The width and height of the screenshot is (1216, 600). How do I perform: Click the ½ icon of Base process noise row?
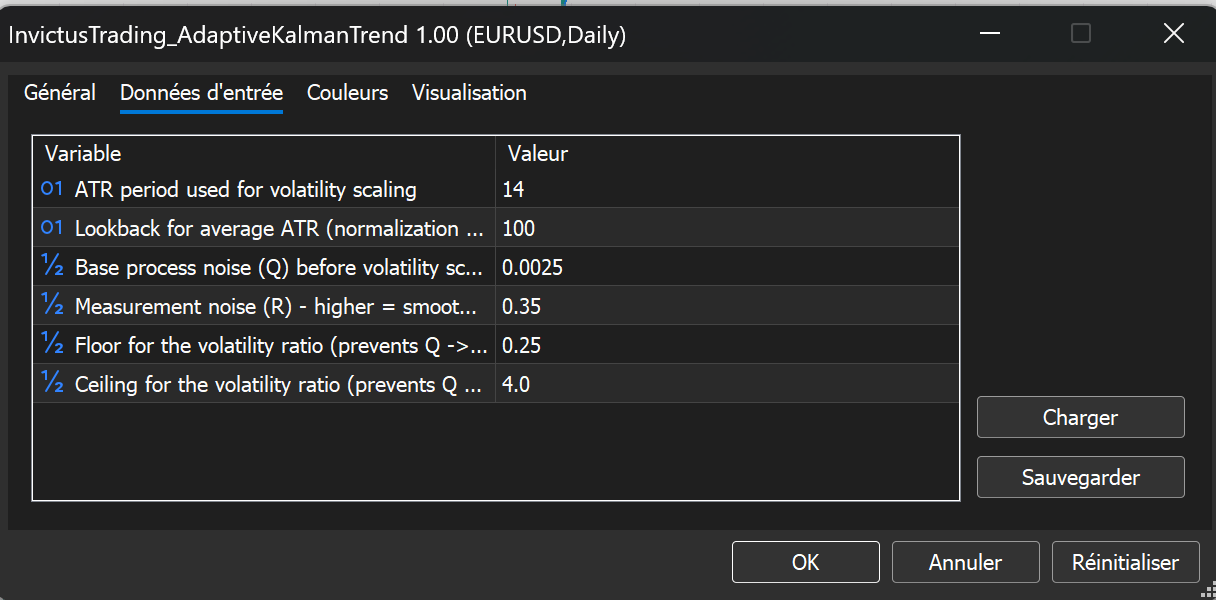click(x=52, y=267)
